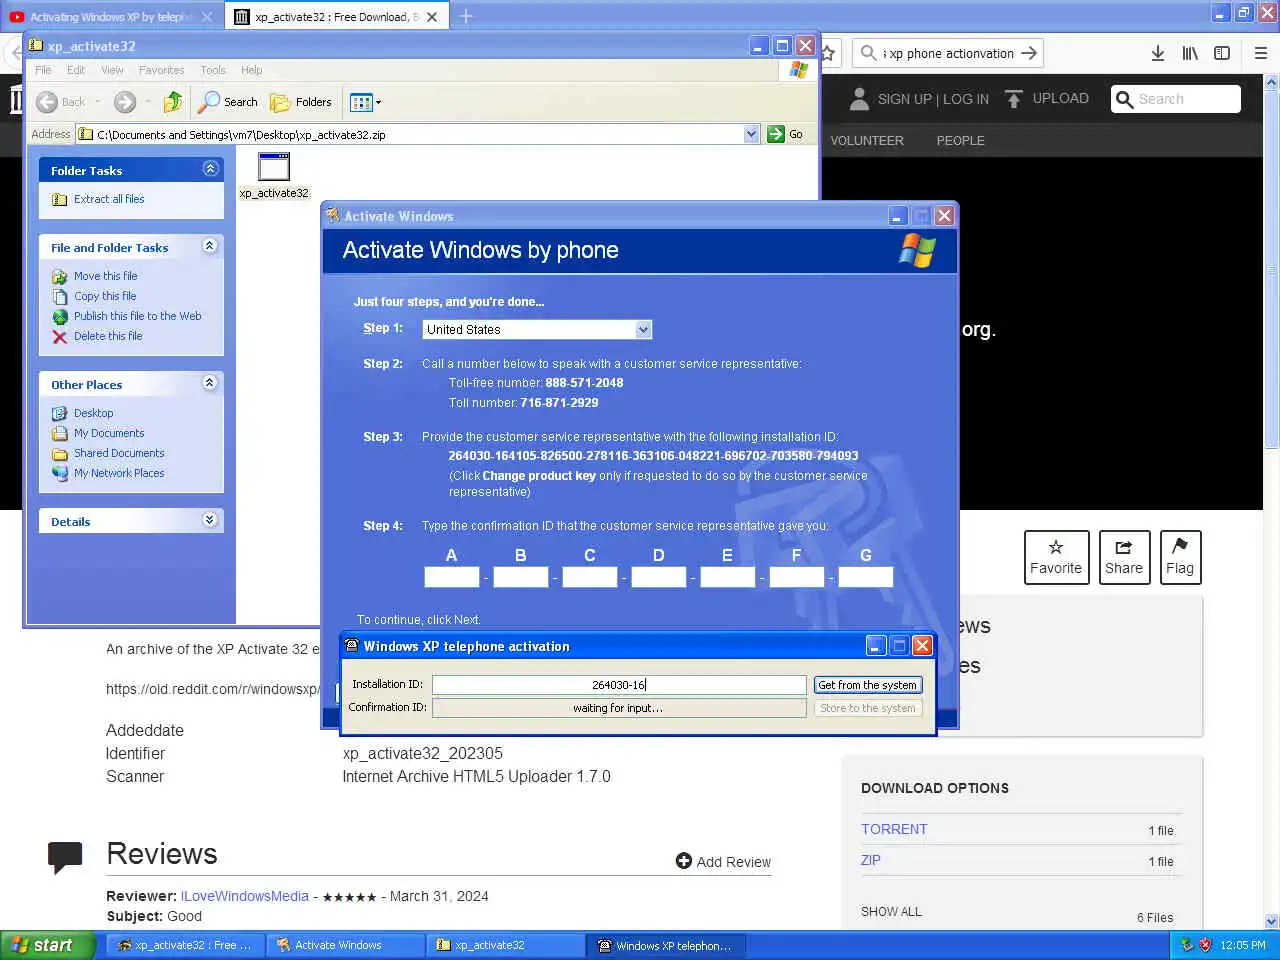Collapse the Other Places panel
The image size is (1280, 960).
[x=210, y=383]
